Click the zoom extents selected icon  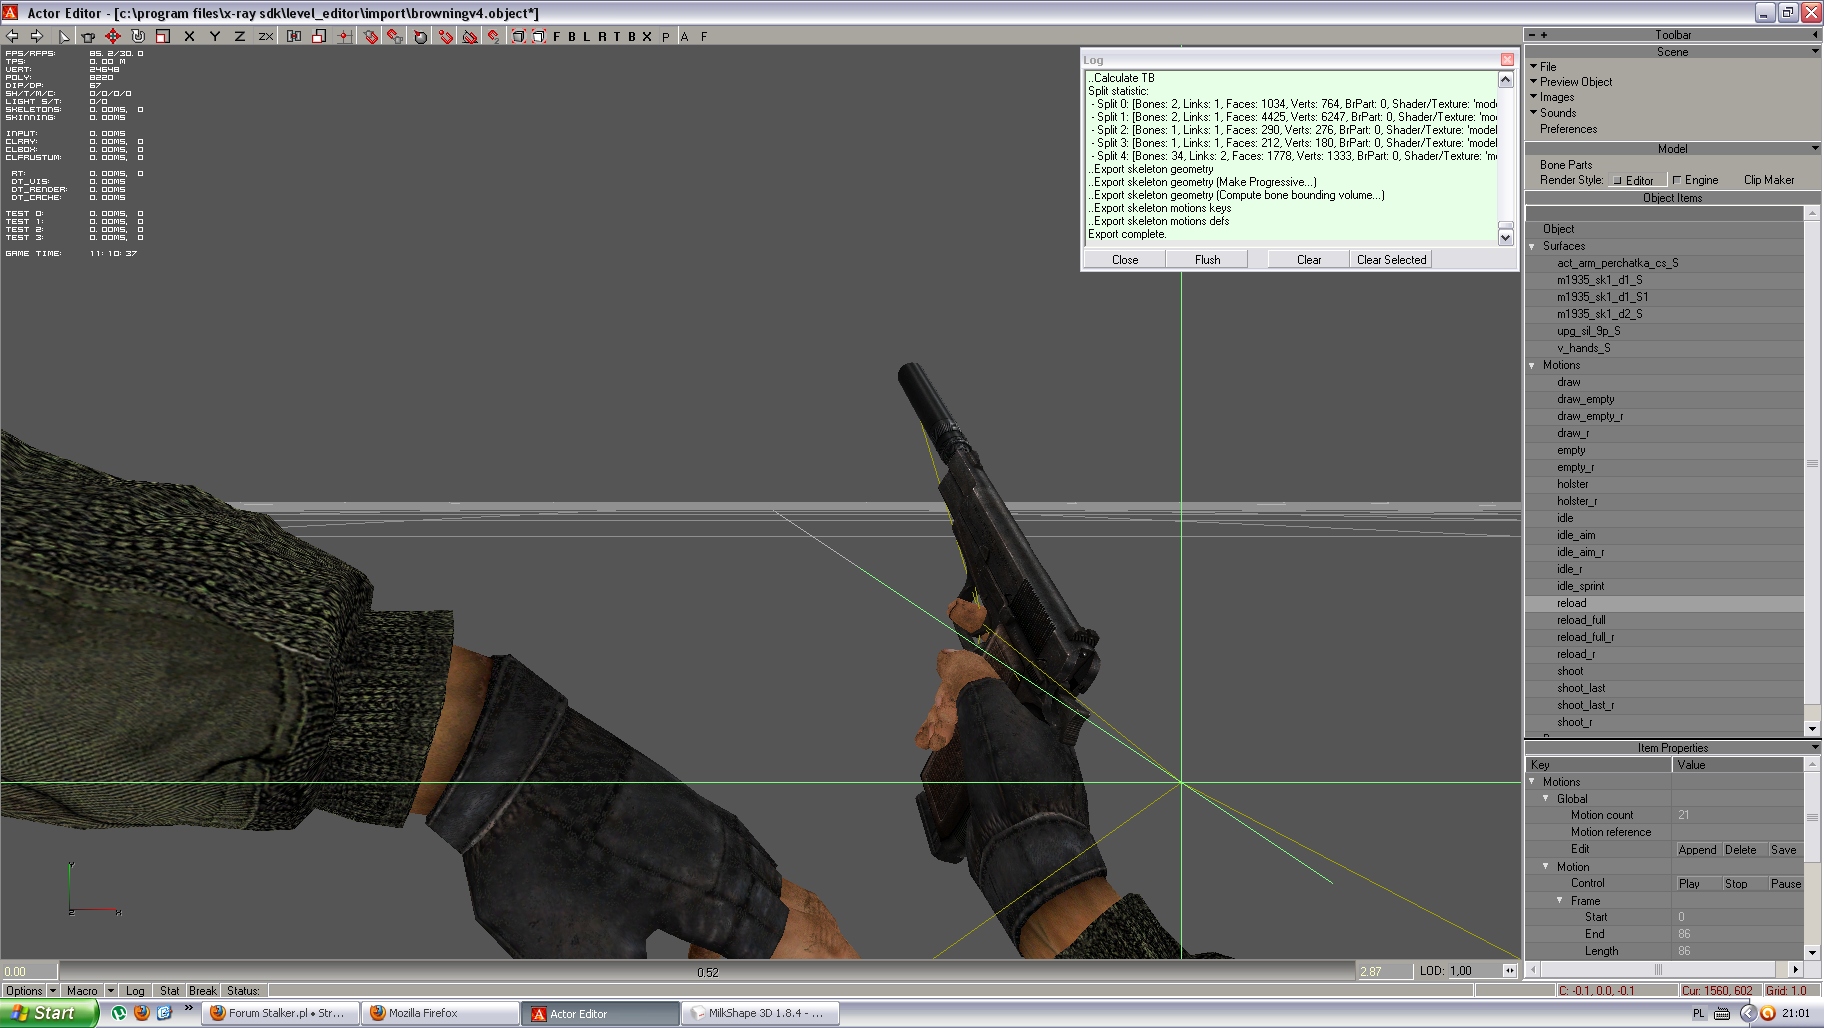coord(539,36)
